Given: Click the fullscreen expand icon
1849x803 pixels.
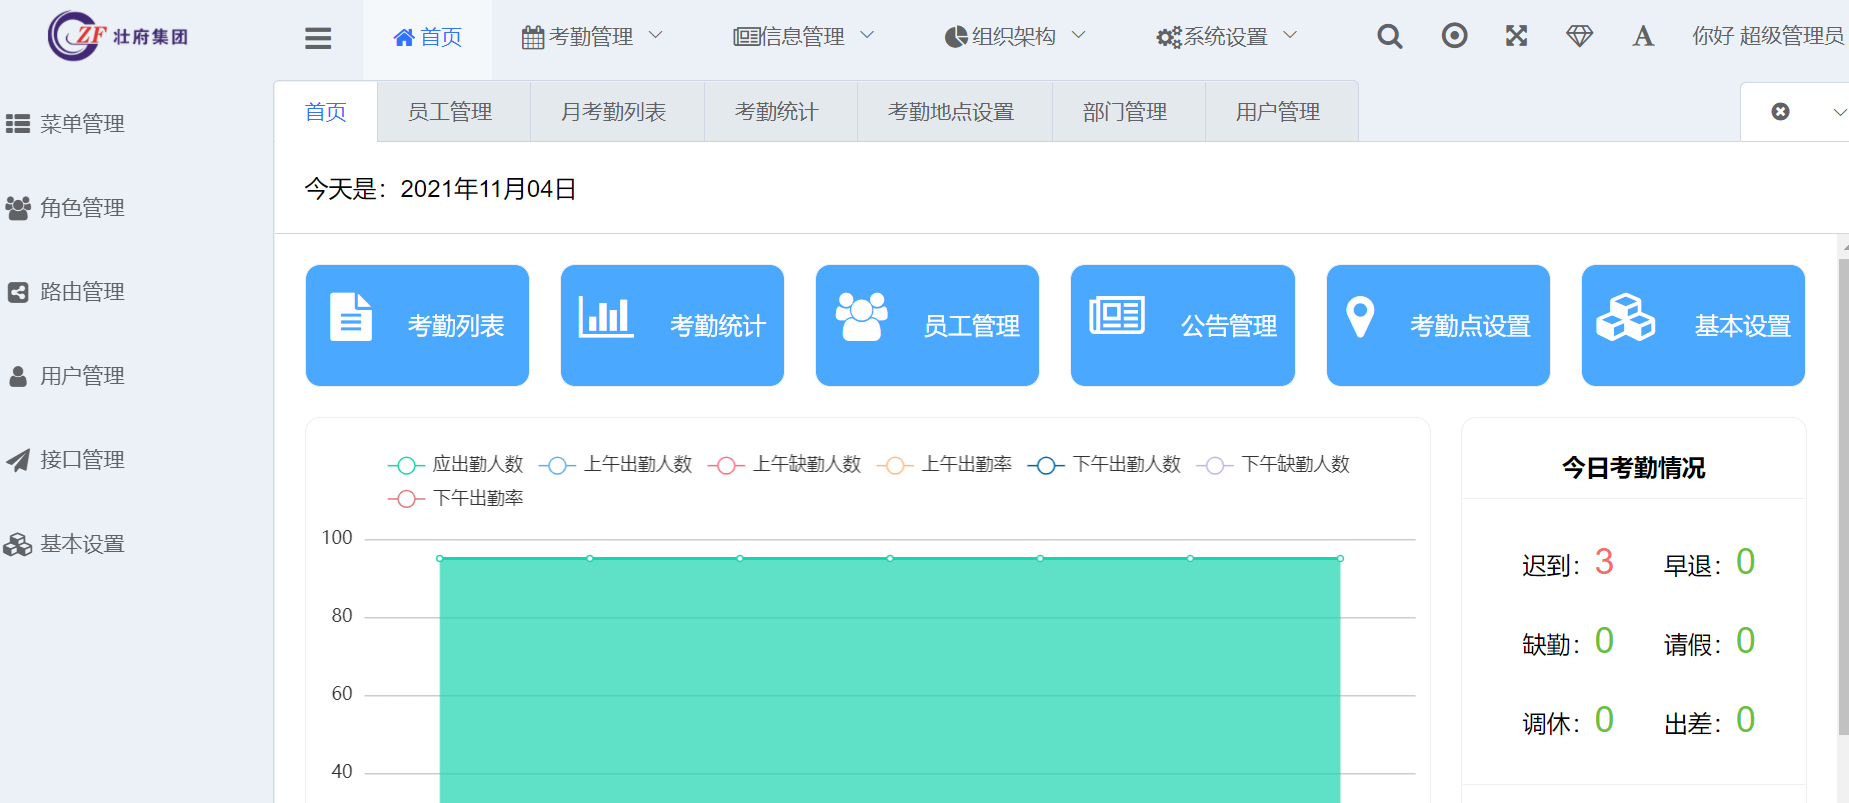Looking at the screenshot, I should [x=1516, y=37].
